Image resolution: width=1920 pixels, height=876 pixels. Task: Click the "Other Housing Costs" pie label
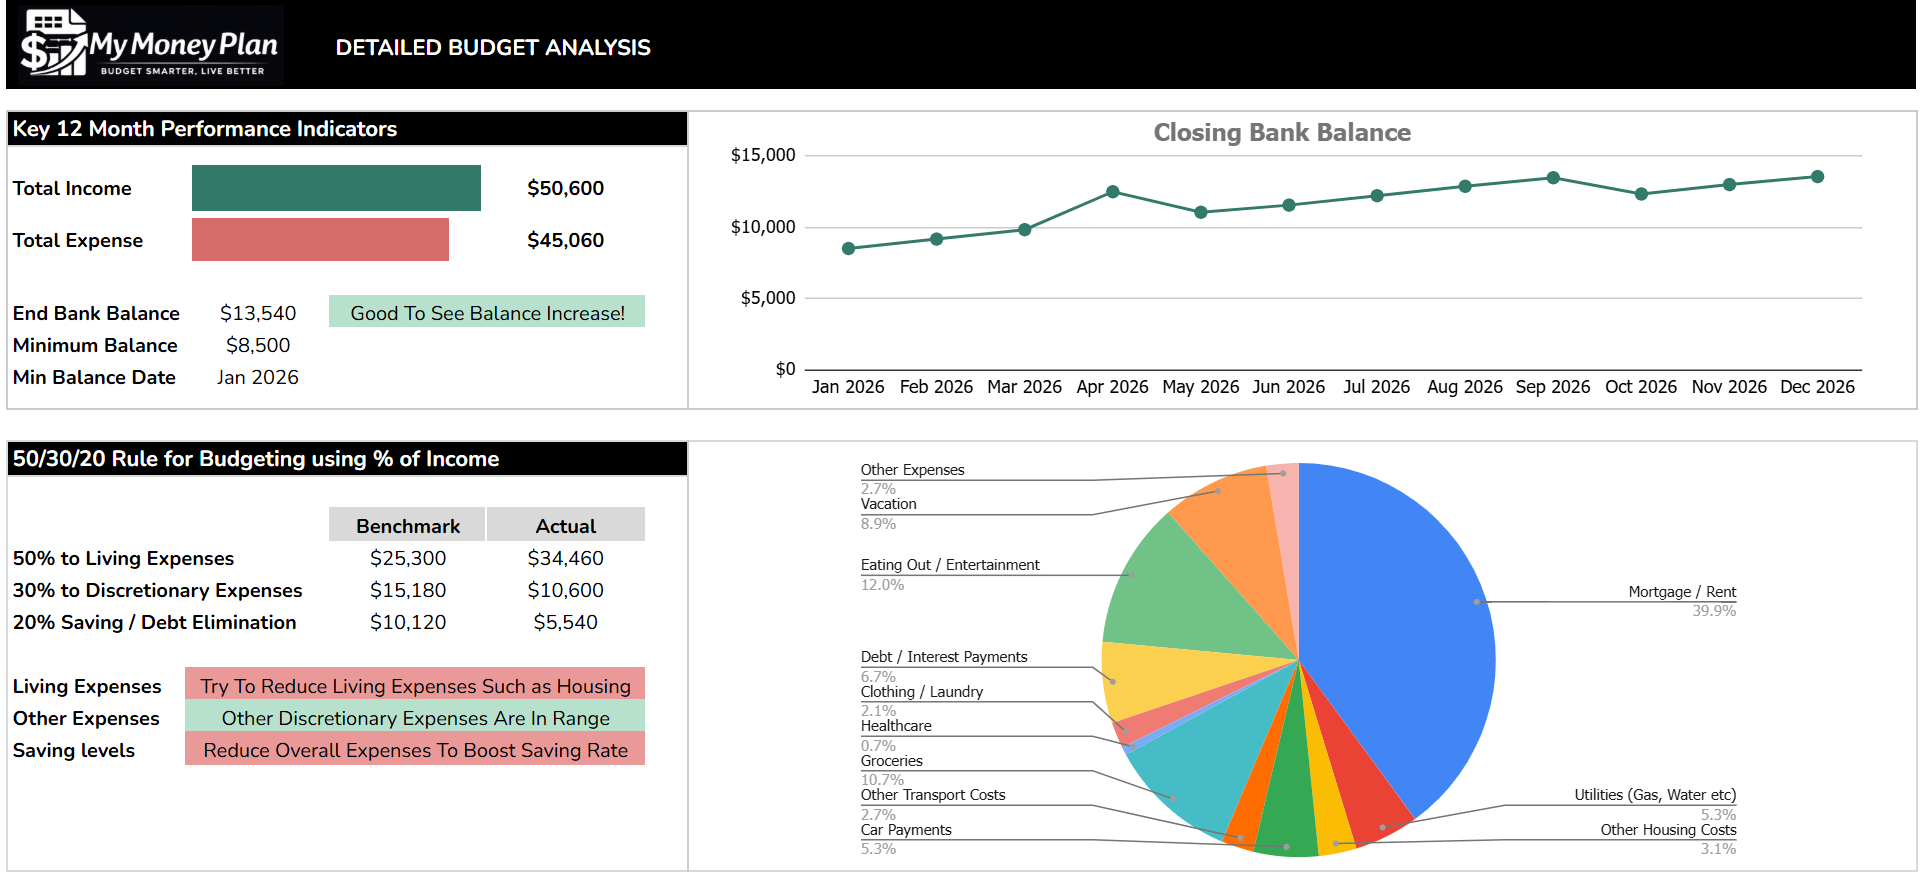(1668, 830)
